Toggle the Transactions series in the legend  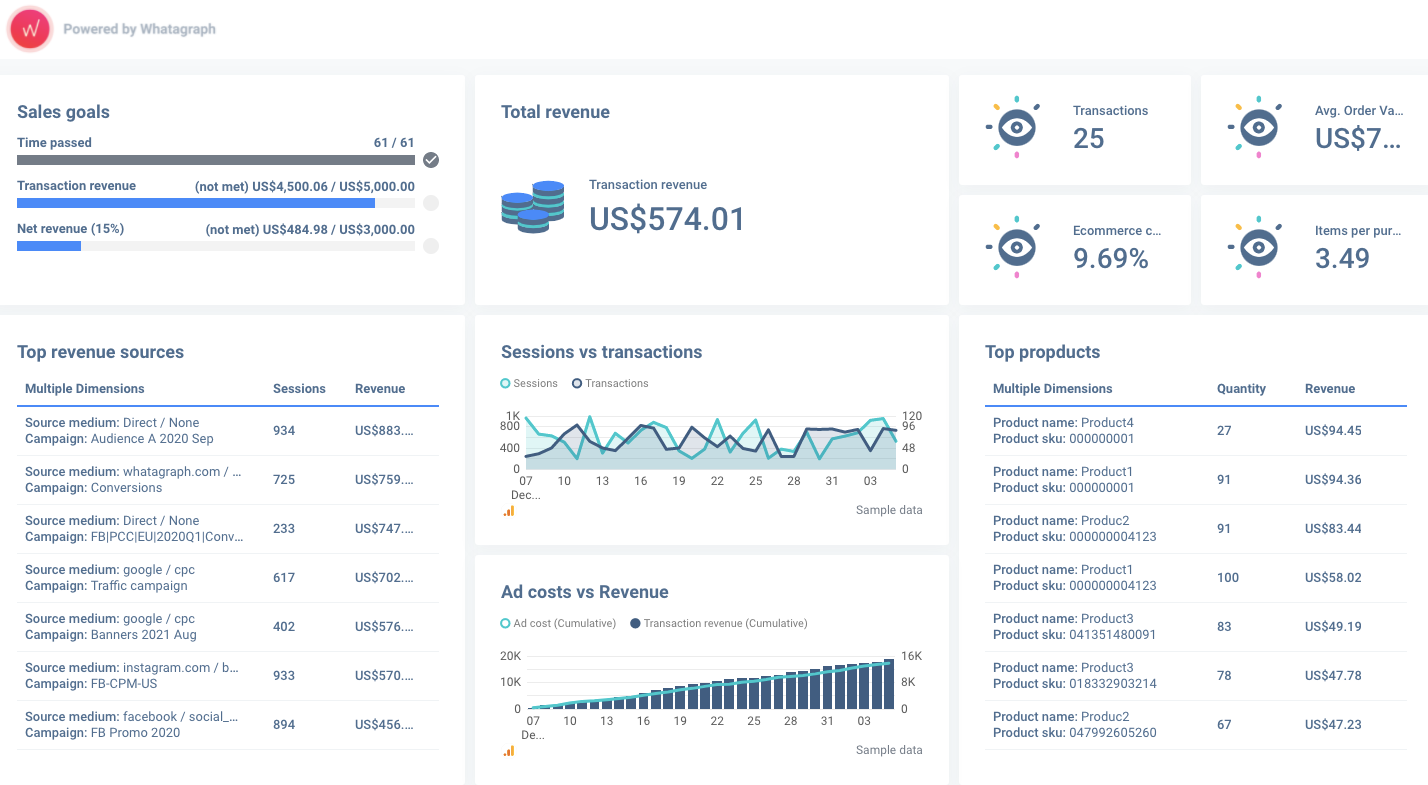coord(610,383)
